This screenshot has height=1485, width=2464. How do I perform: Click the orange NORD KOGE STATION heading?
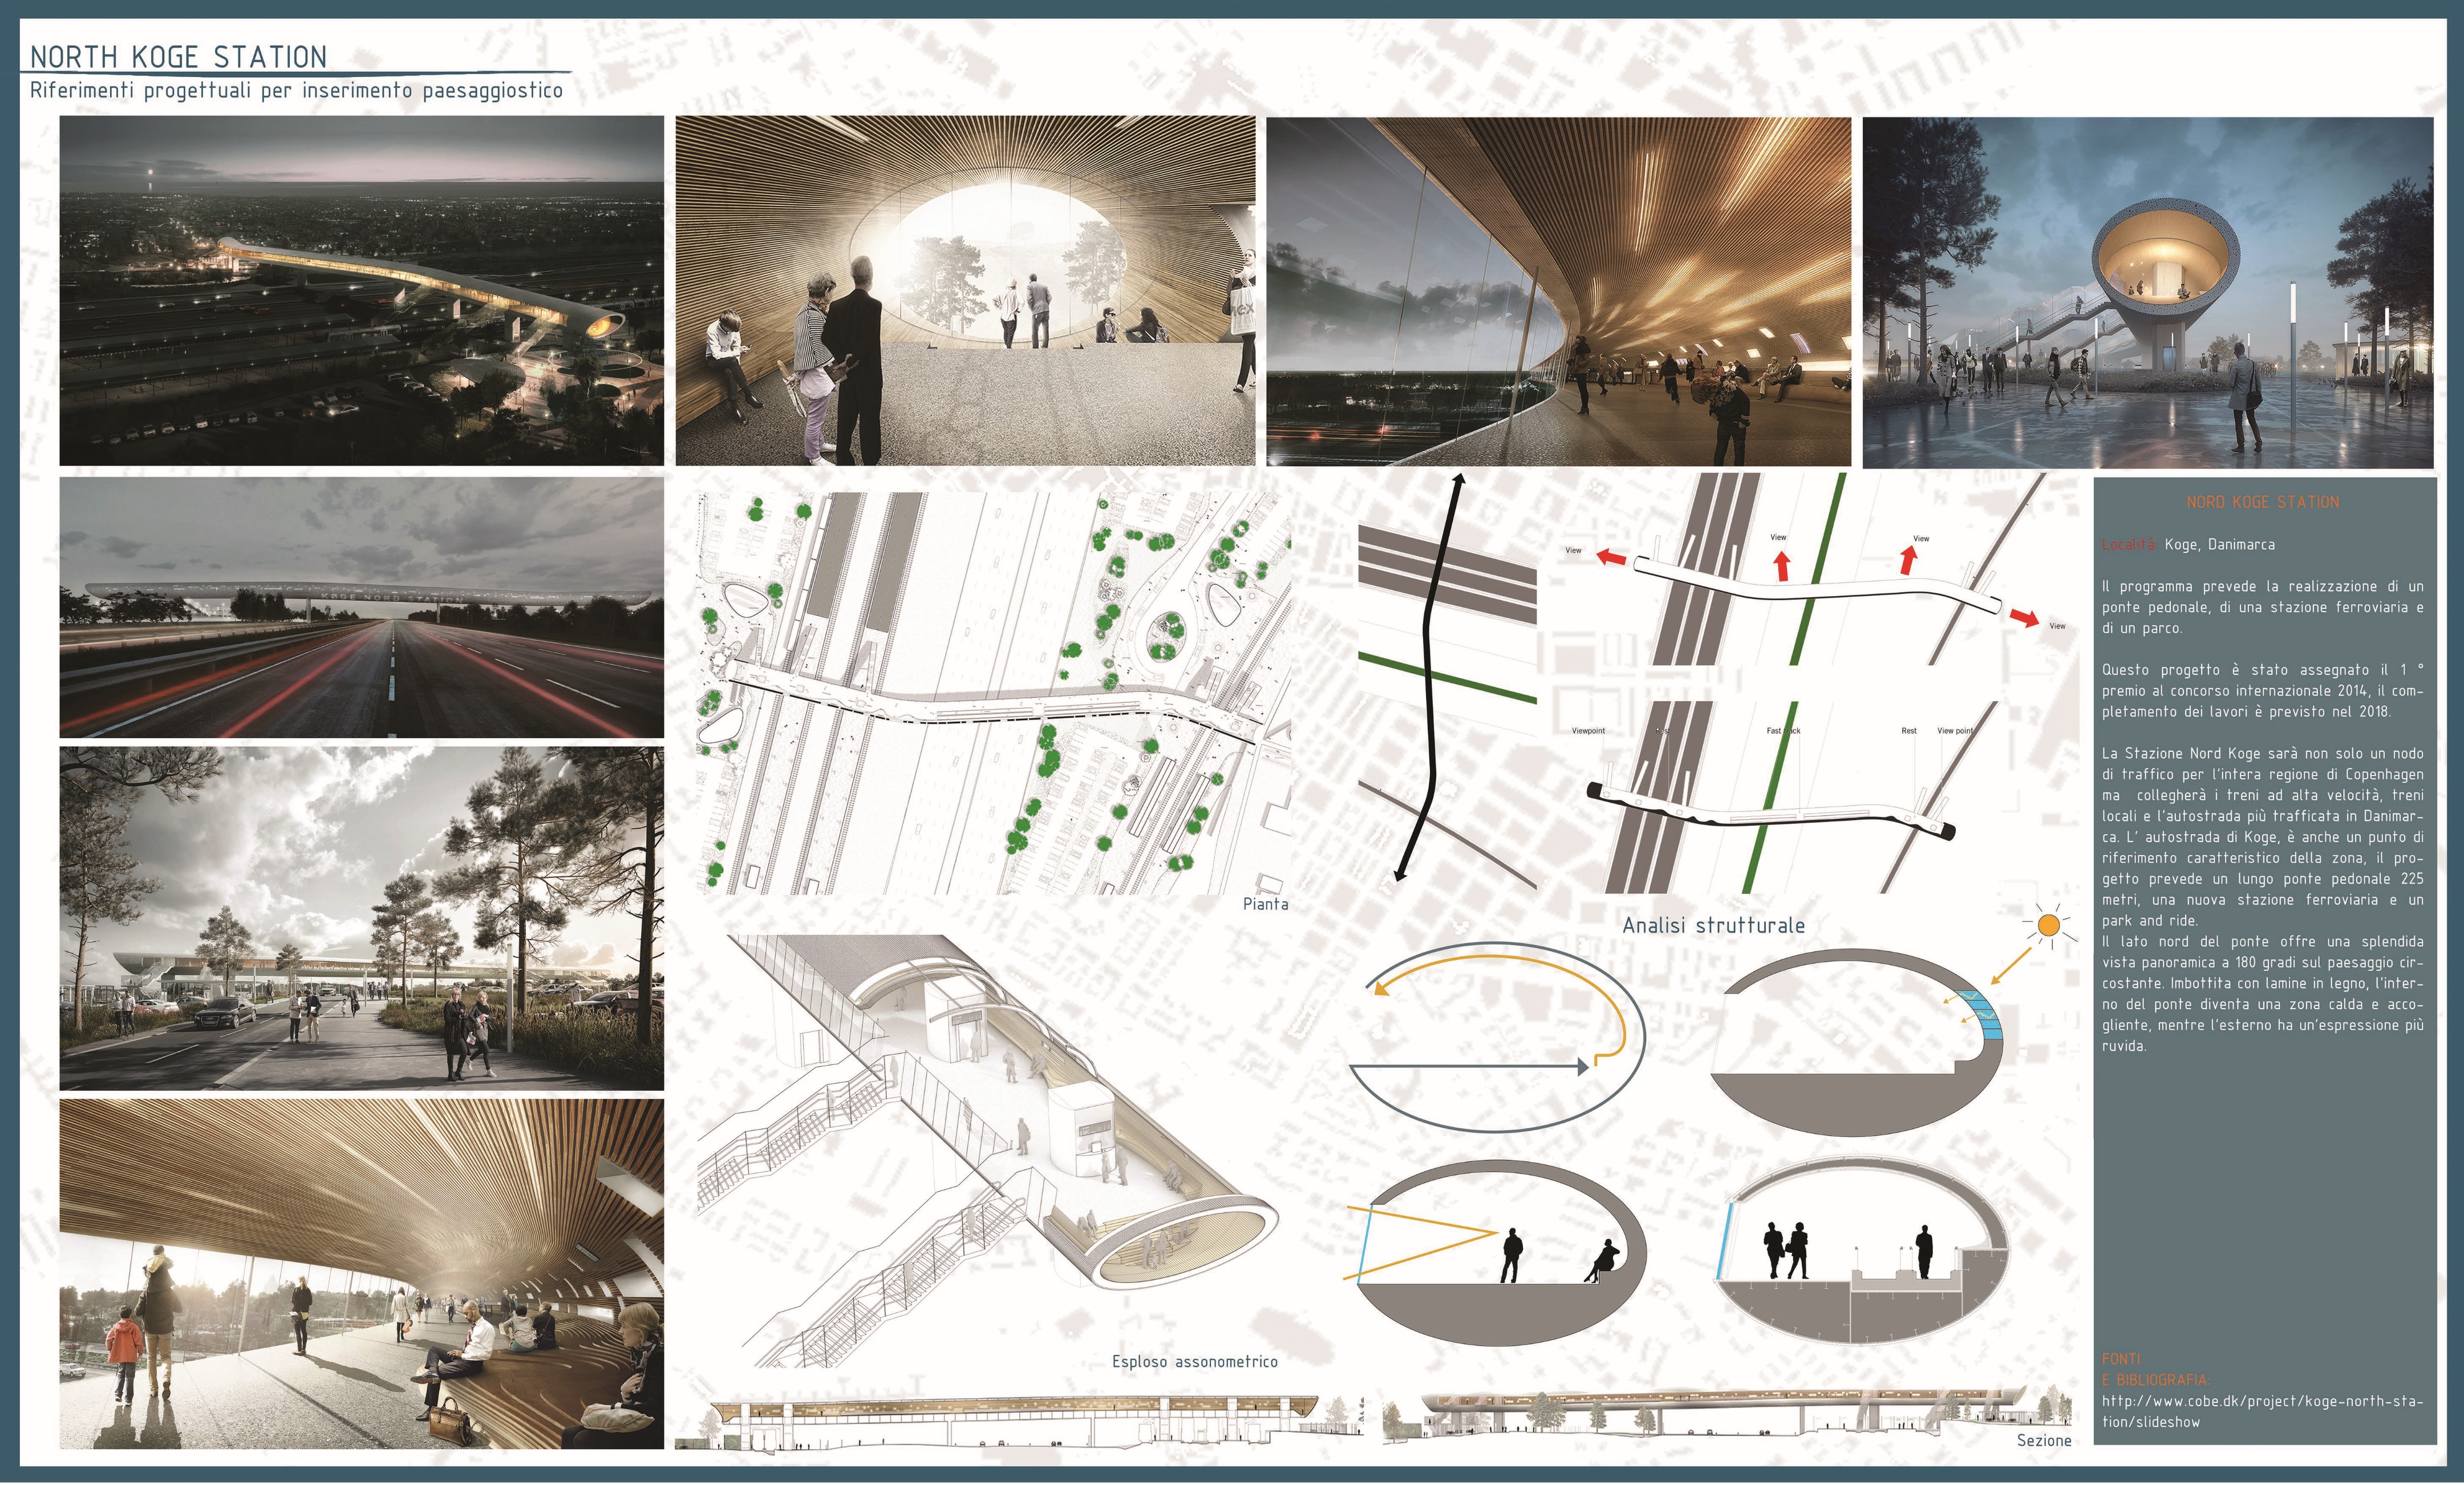(x=2262, y=502)
